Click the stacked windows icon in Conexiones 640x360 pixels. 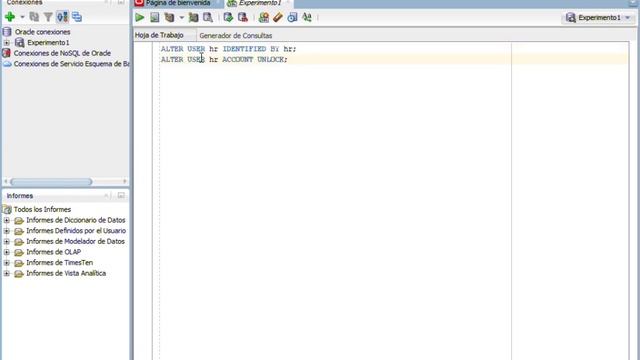pos(77,17)
